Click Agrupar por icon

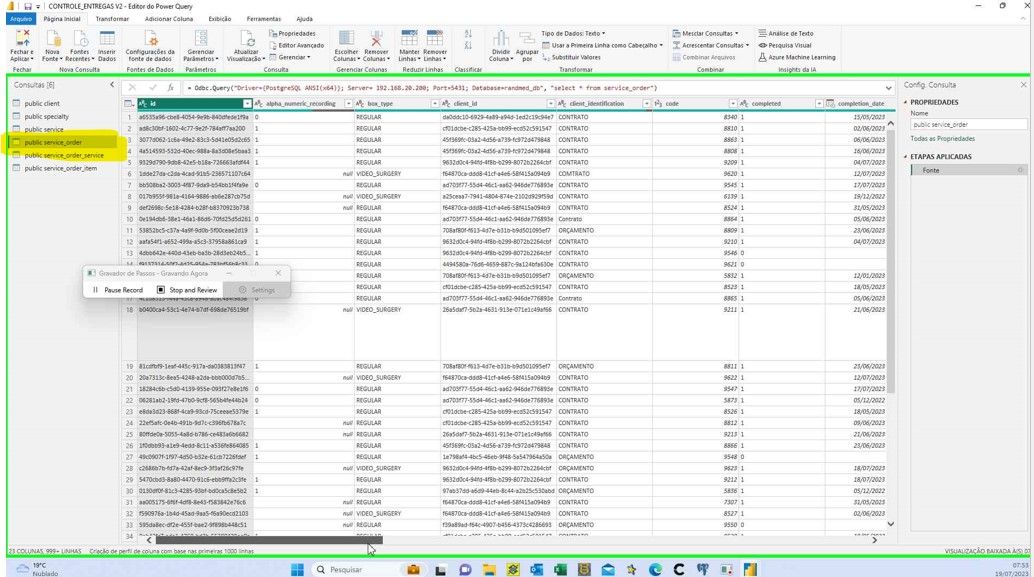[527, 38]
